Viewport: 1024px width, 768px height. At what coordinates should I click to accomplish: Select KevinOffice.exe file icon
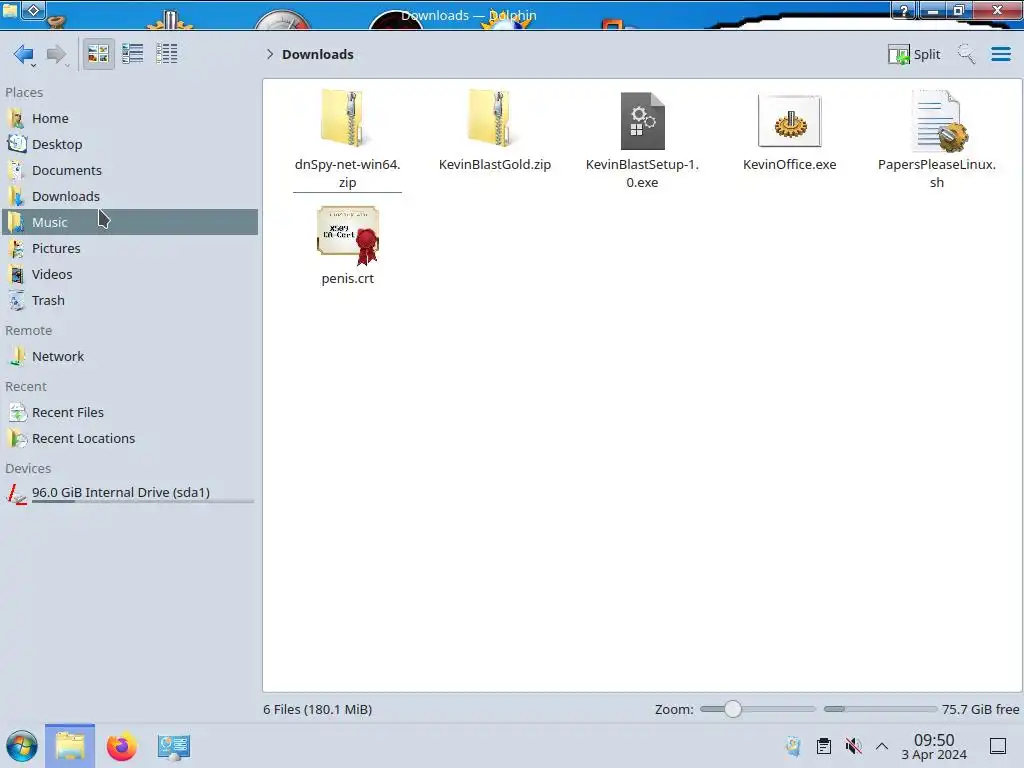(x=790, y=121)
